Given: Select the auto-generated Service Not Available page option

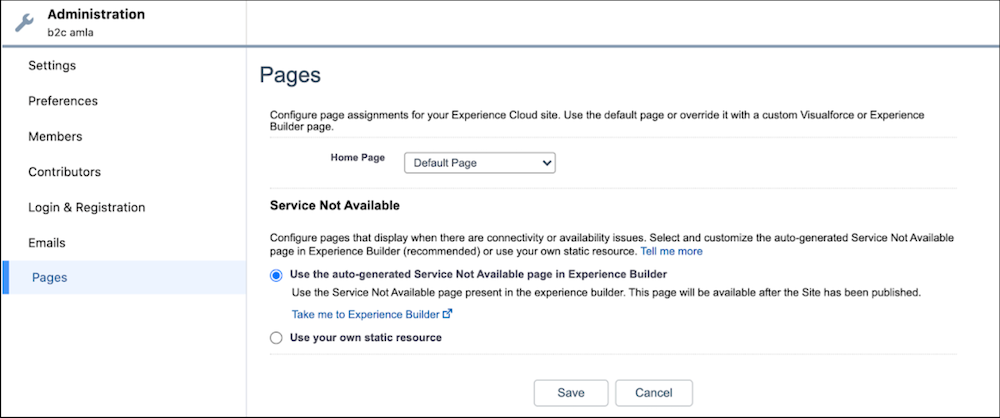Looking at the screenshot, I should 277,274.
